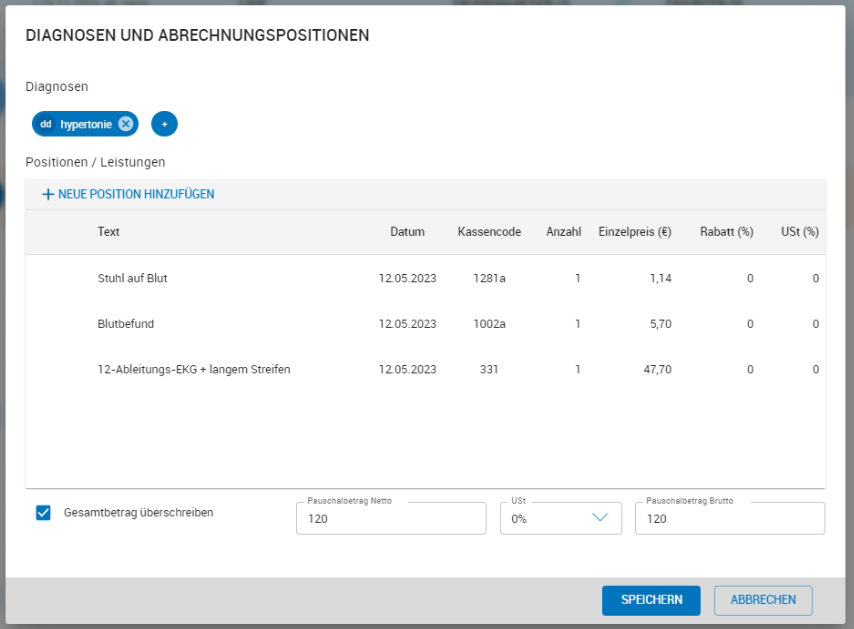The width and height of the screenshot is (854, 629).
Task: Click the plus icon for Neue Position hinzufügen
Action: pyautogui.click(x=47, y=195)
